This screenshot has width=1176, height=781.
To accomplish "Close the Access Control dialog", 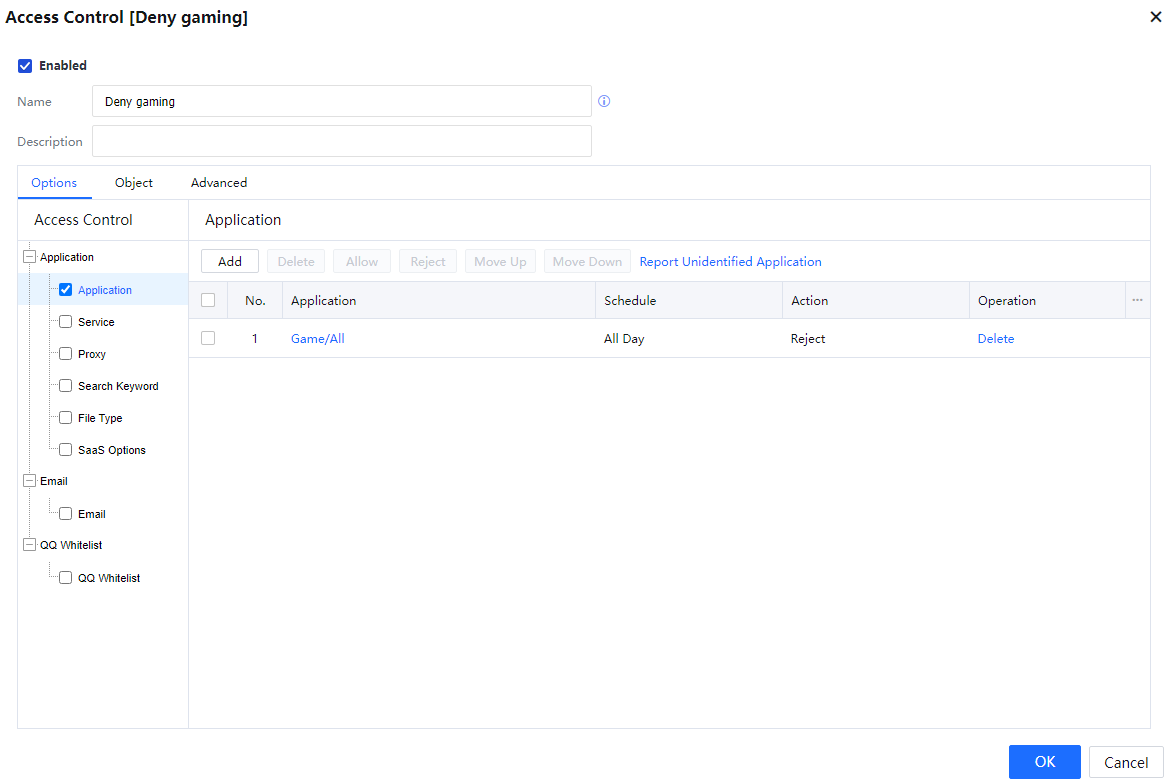I will click(1156, 17).
